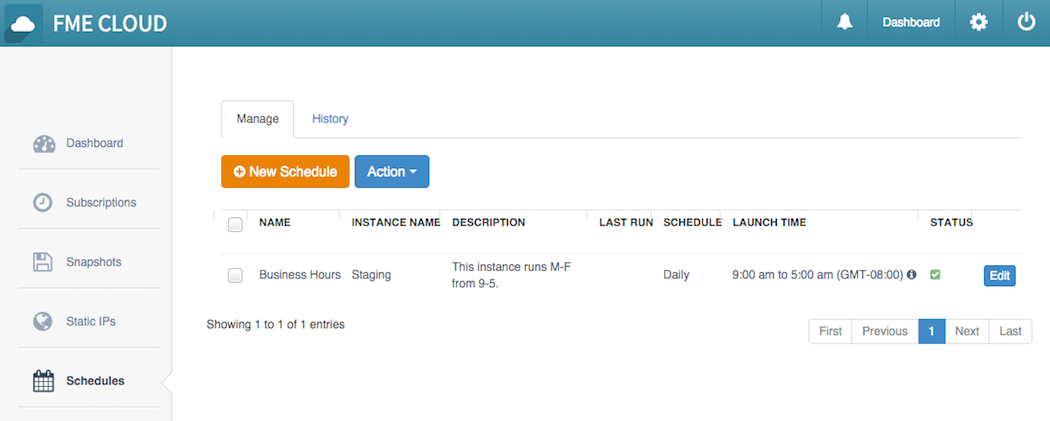Open the Action dropdown menu
Viewport: 1050px width, 421px height.
pos(392,172)
